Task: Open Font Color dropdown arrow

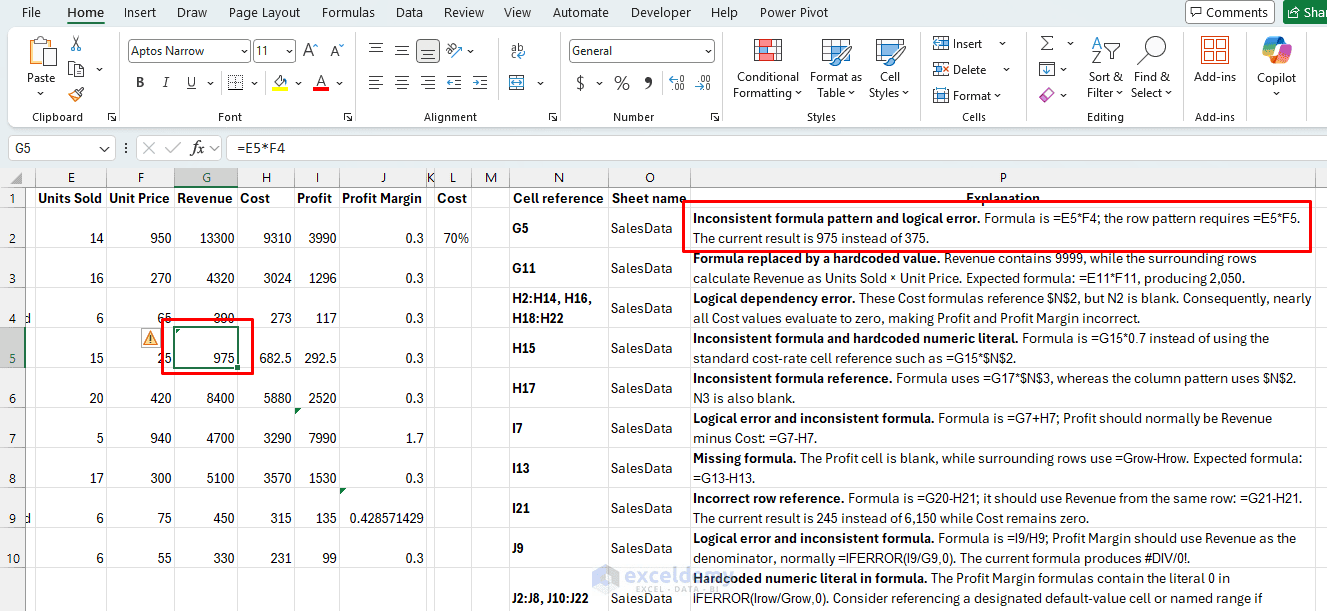Action: 340,83
